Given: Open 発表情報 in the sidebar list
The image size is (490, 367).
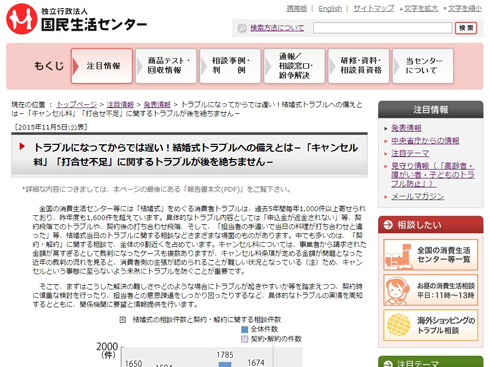Looking at the screenshot, I should [x=406, y=128].
